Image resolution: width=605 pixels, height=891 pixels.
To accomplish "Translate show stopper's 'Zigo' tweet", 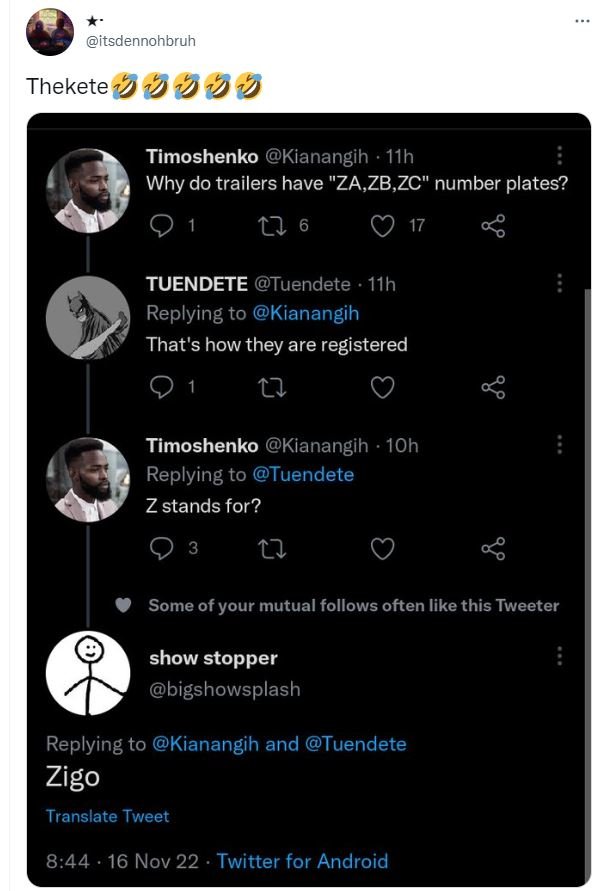I will [x=108, y=816].
